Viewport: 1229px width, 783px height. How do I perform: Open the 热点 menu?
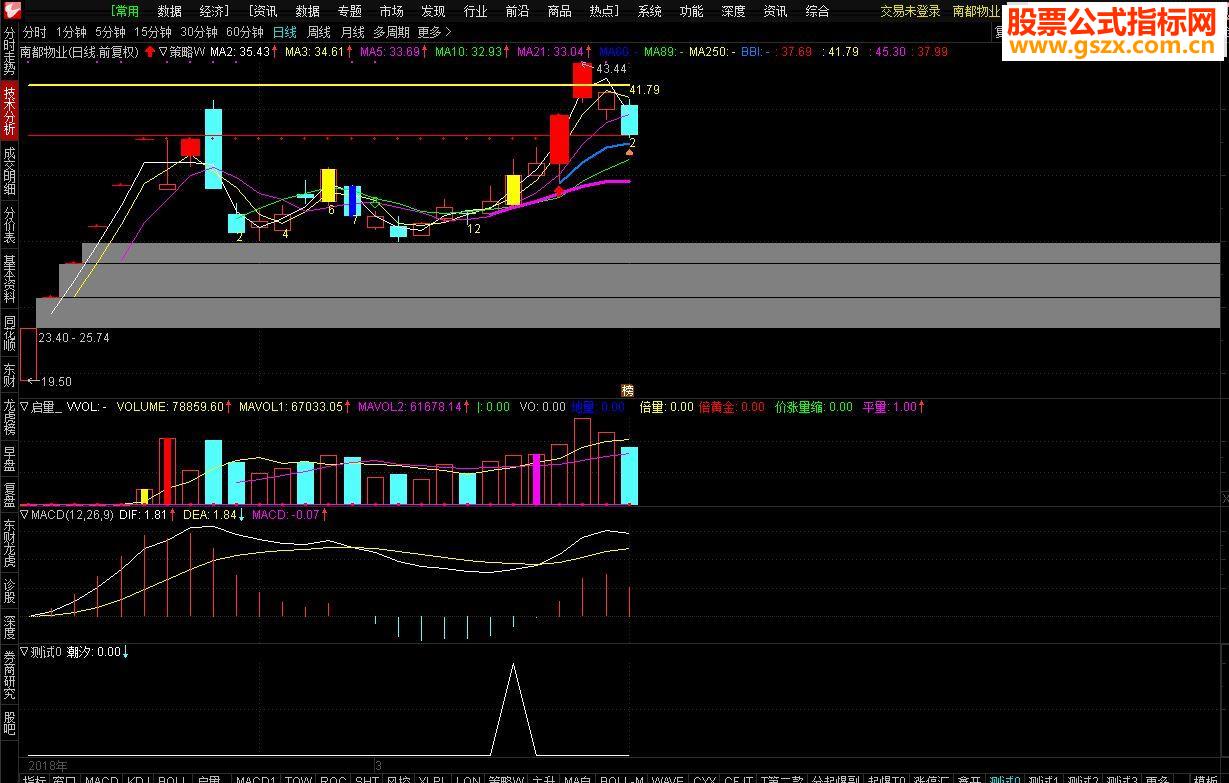coord(602,11)
